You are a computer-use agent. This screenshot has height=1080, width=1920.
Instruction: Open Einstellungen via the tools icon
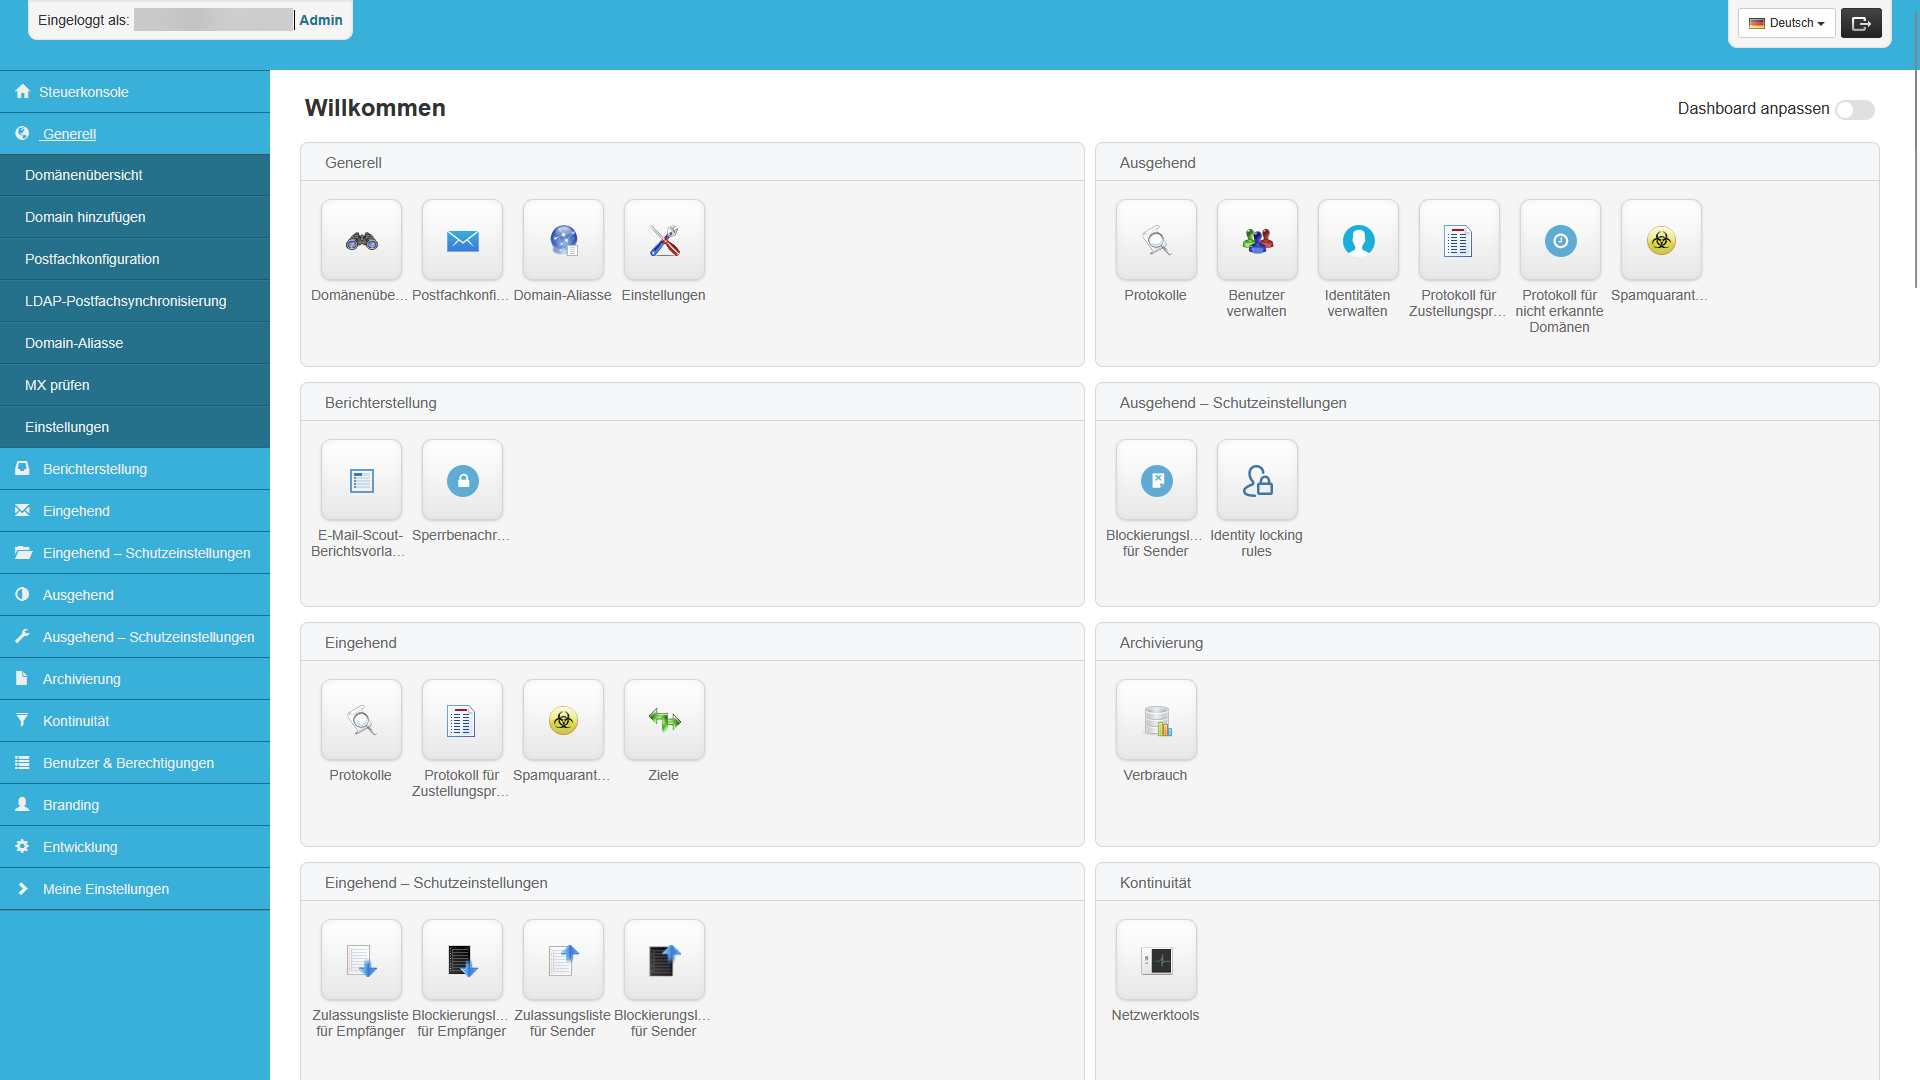click(x=663, y=240)
